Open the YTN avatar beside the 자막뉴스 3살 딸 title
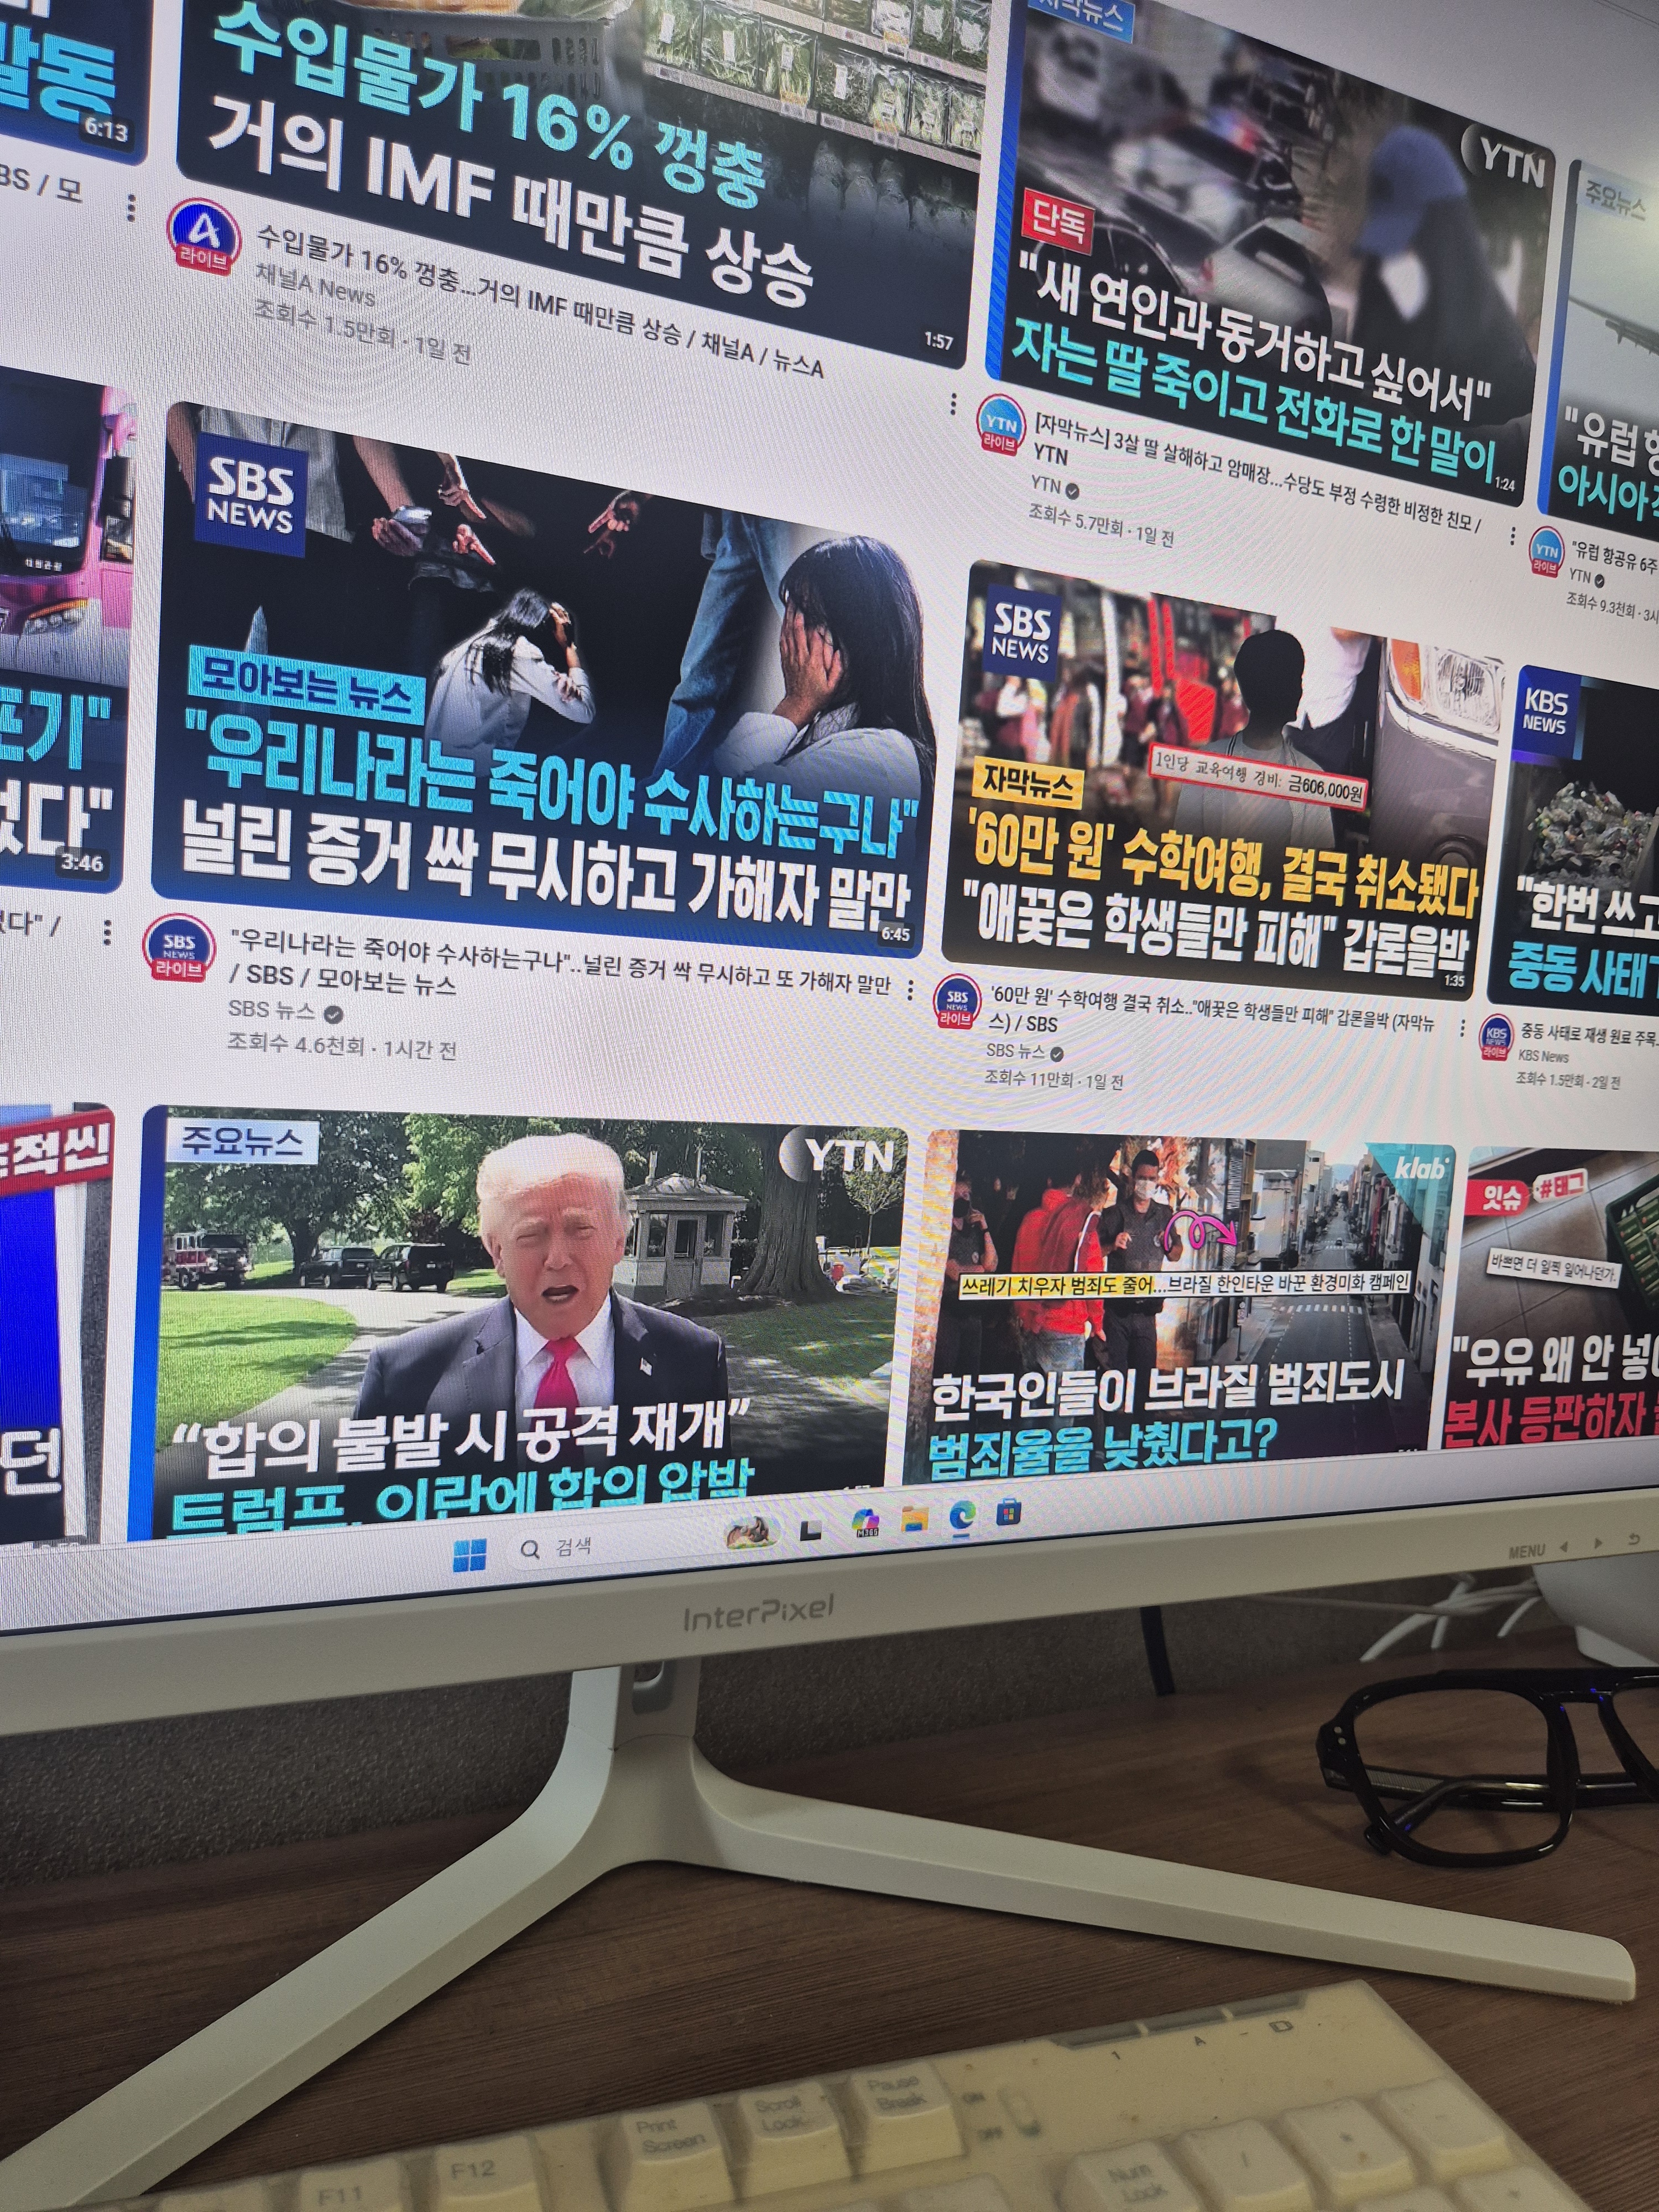 coord(1000,425)
